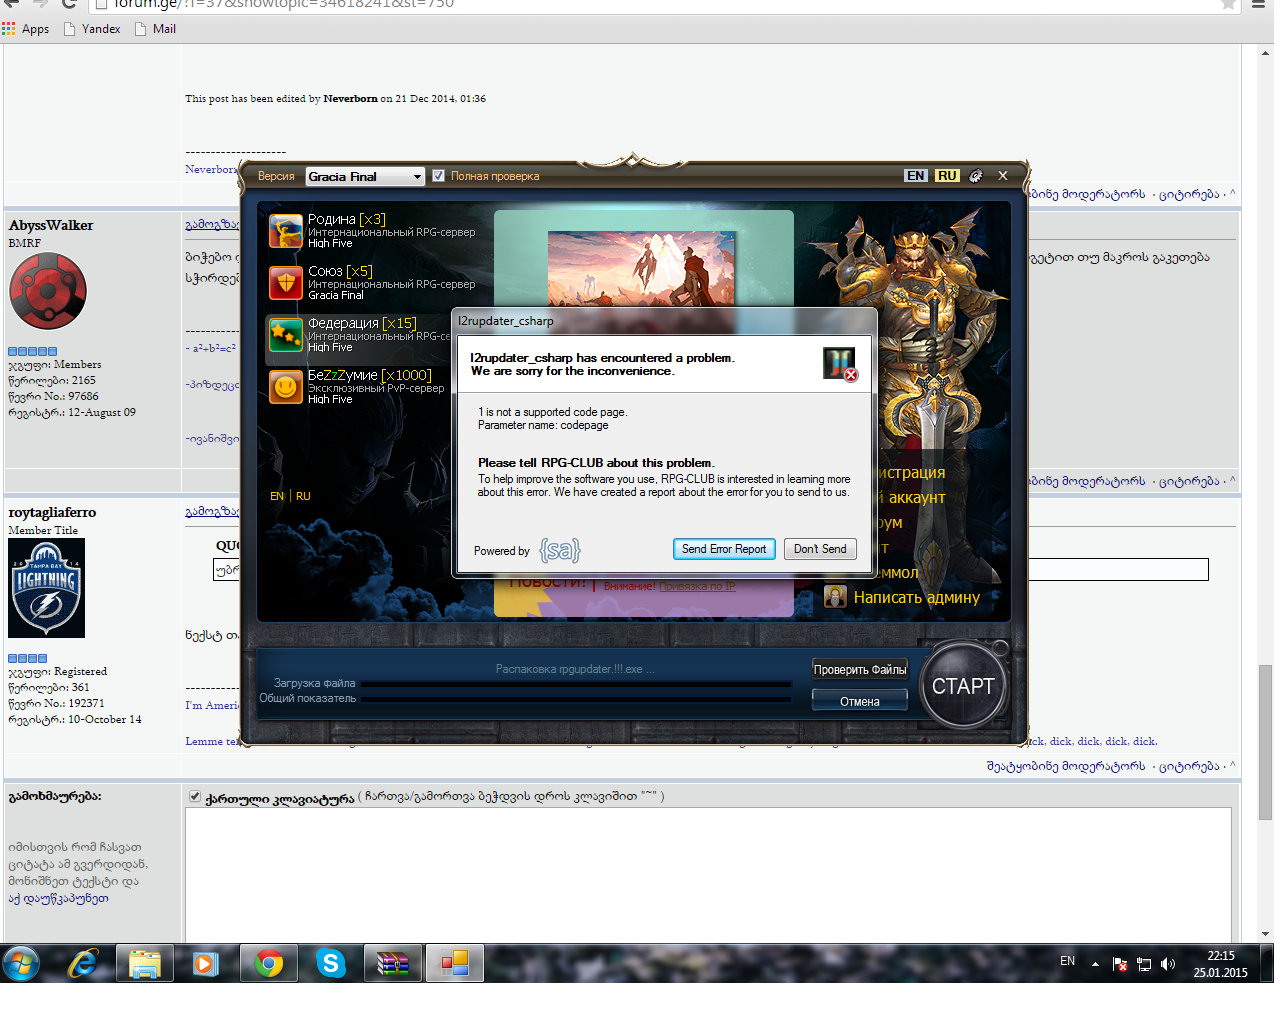Select the БеZzZумие [x1000] smiley server icon
The image size is (1280, 1024).
pos(286,387)
